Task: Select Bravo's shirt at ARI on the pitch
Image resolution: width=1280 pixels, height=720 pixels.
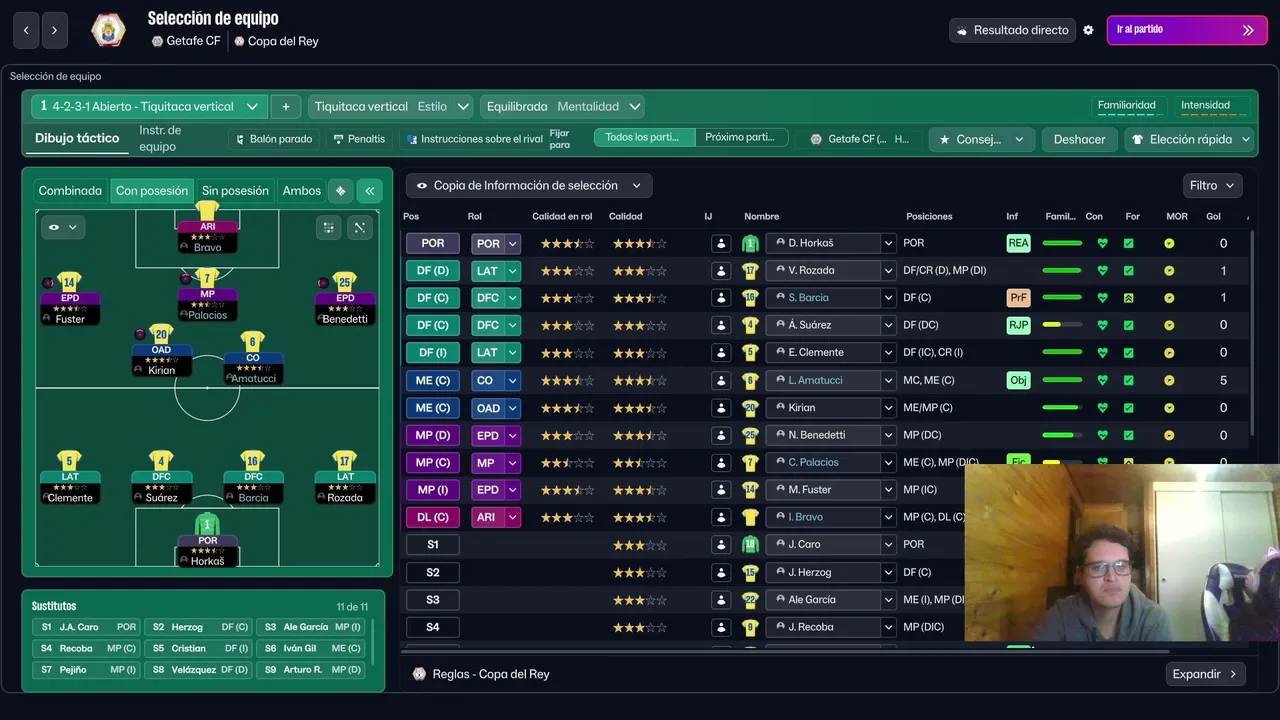Action: click(x=207, y=211)
